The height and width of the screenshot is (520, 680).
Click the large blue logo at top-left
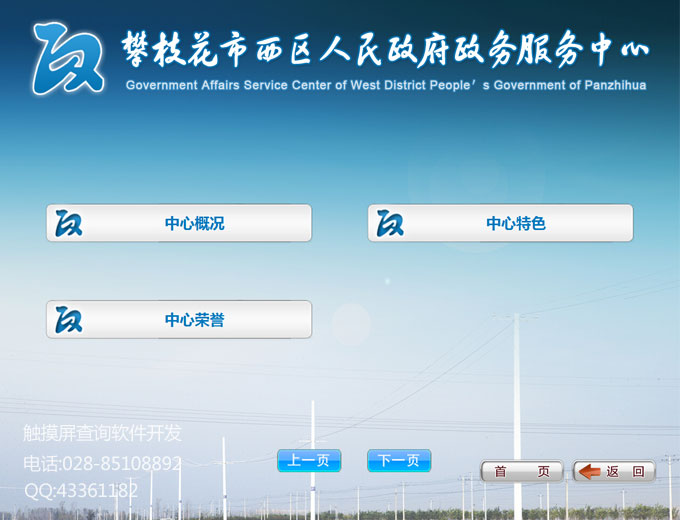pos(66,58)
